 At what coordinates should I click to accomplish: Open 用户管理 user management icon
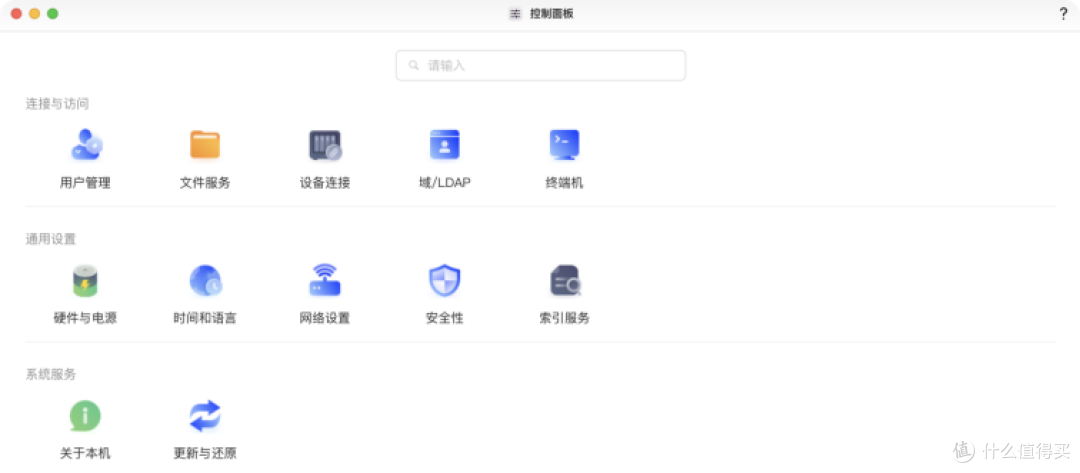click(85, 145)
